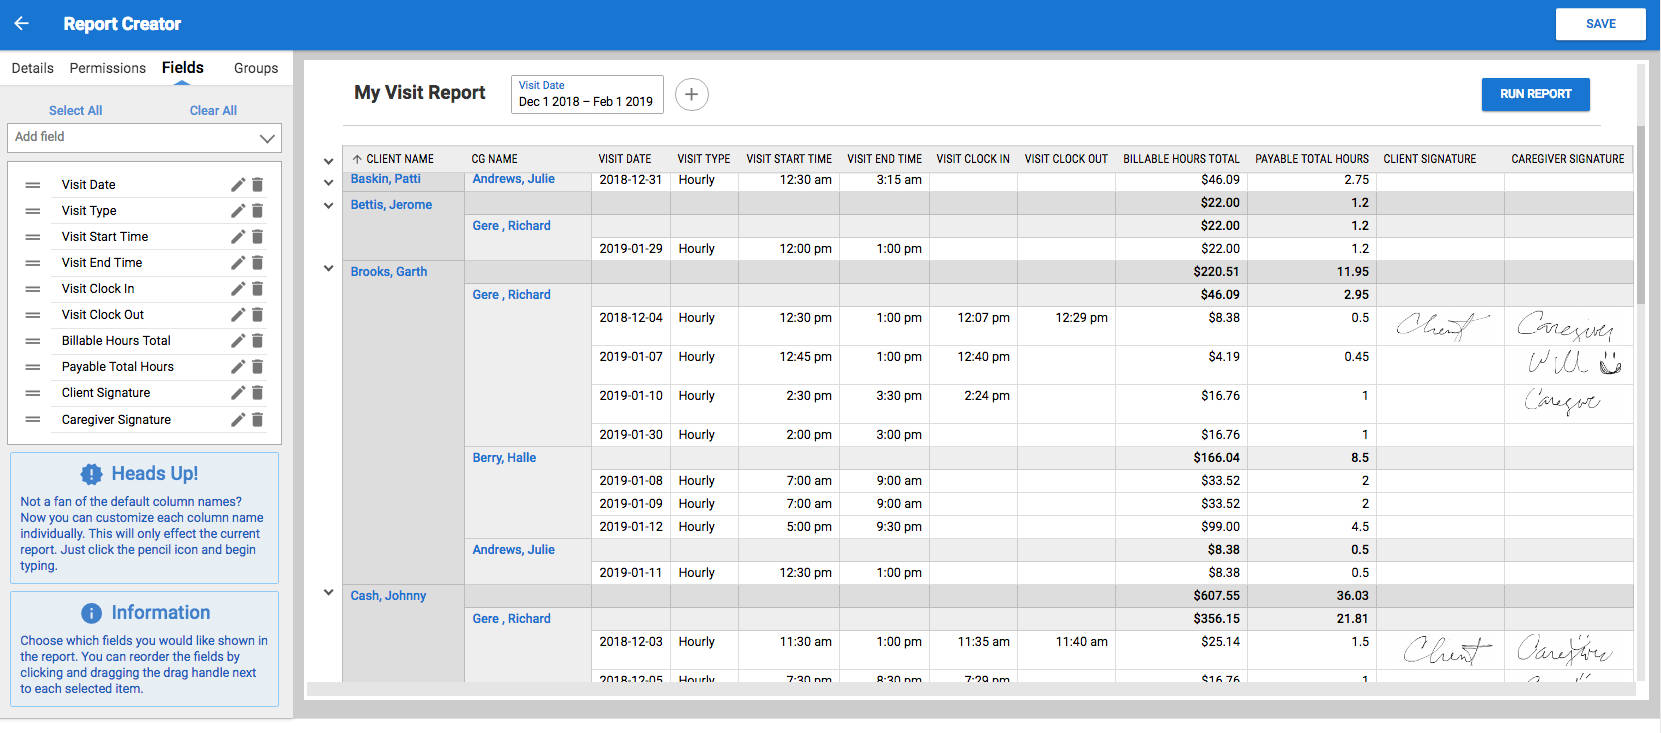Viewport: 1661px width, 733px height.
Task: Collapse the Bettis, Jerome group
Action: tap(328, 206)
